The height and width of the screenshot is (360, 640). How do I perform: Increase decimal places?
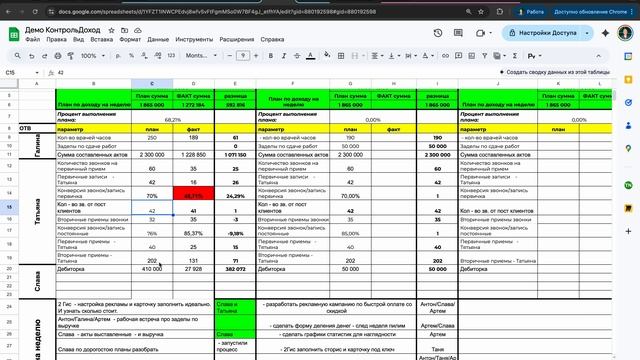click(x=158, y=56)
